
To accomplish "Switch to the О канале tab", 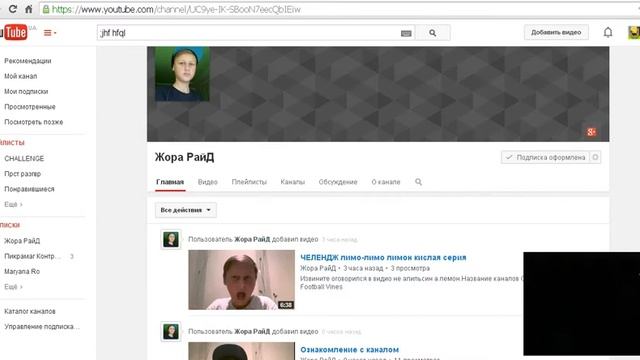I will [x=386, y=182].
